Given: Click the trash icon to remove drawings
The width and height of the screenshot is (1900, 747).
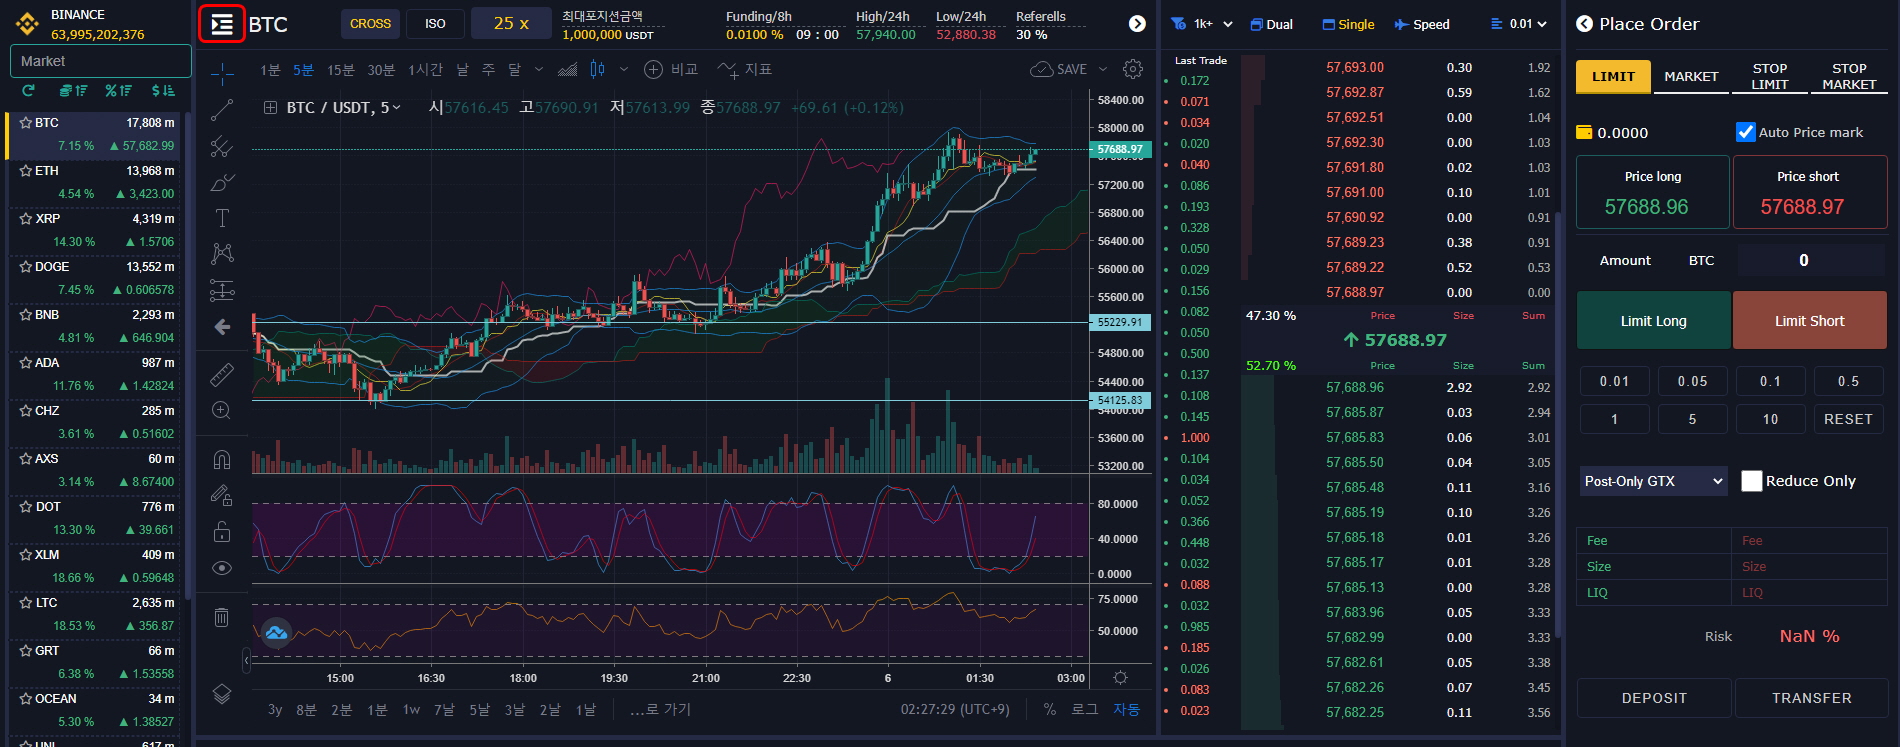Looking at the screenshot, I should pos(222,617).
